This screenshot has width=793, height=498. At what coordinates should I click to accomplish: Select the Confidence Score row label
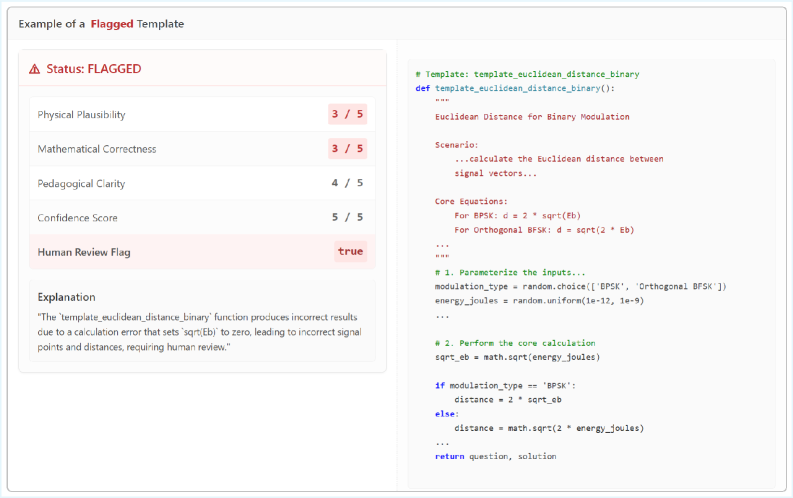click(x=77, y=218)
